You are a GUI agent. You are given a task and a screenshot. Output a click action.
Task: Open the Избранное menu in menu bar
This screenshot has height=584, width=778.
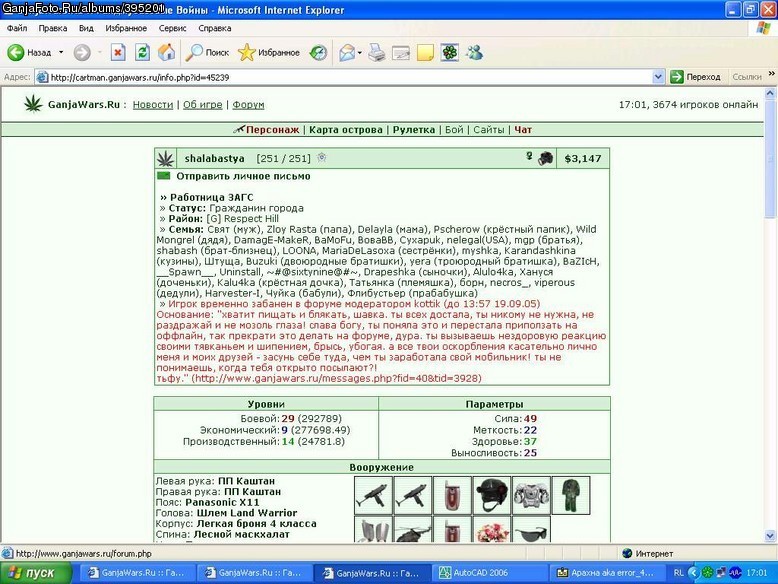[126, 28]
